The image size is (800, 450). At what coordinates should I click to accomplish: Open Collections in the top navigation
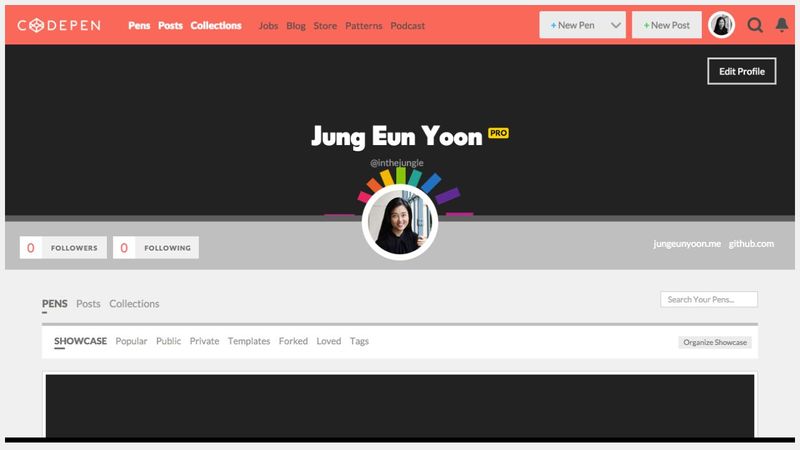(x=216, y=25)
